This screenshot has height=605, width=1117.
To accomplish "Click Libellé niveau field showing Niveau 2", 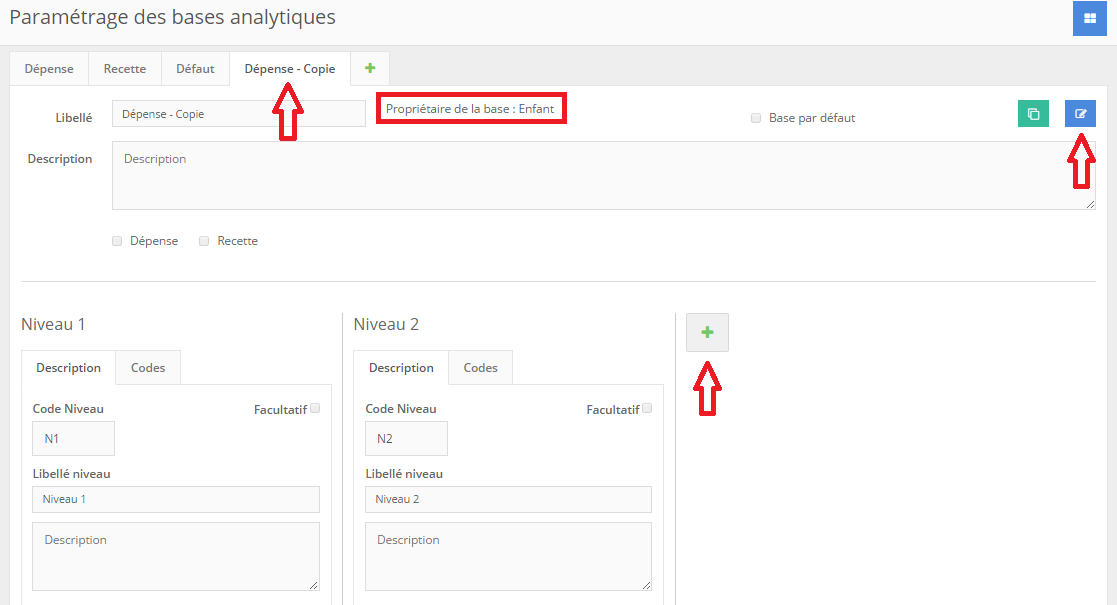I will click(x=508, y=499).
